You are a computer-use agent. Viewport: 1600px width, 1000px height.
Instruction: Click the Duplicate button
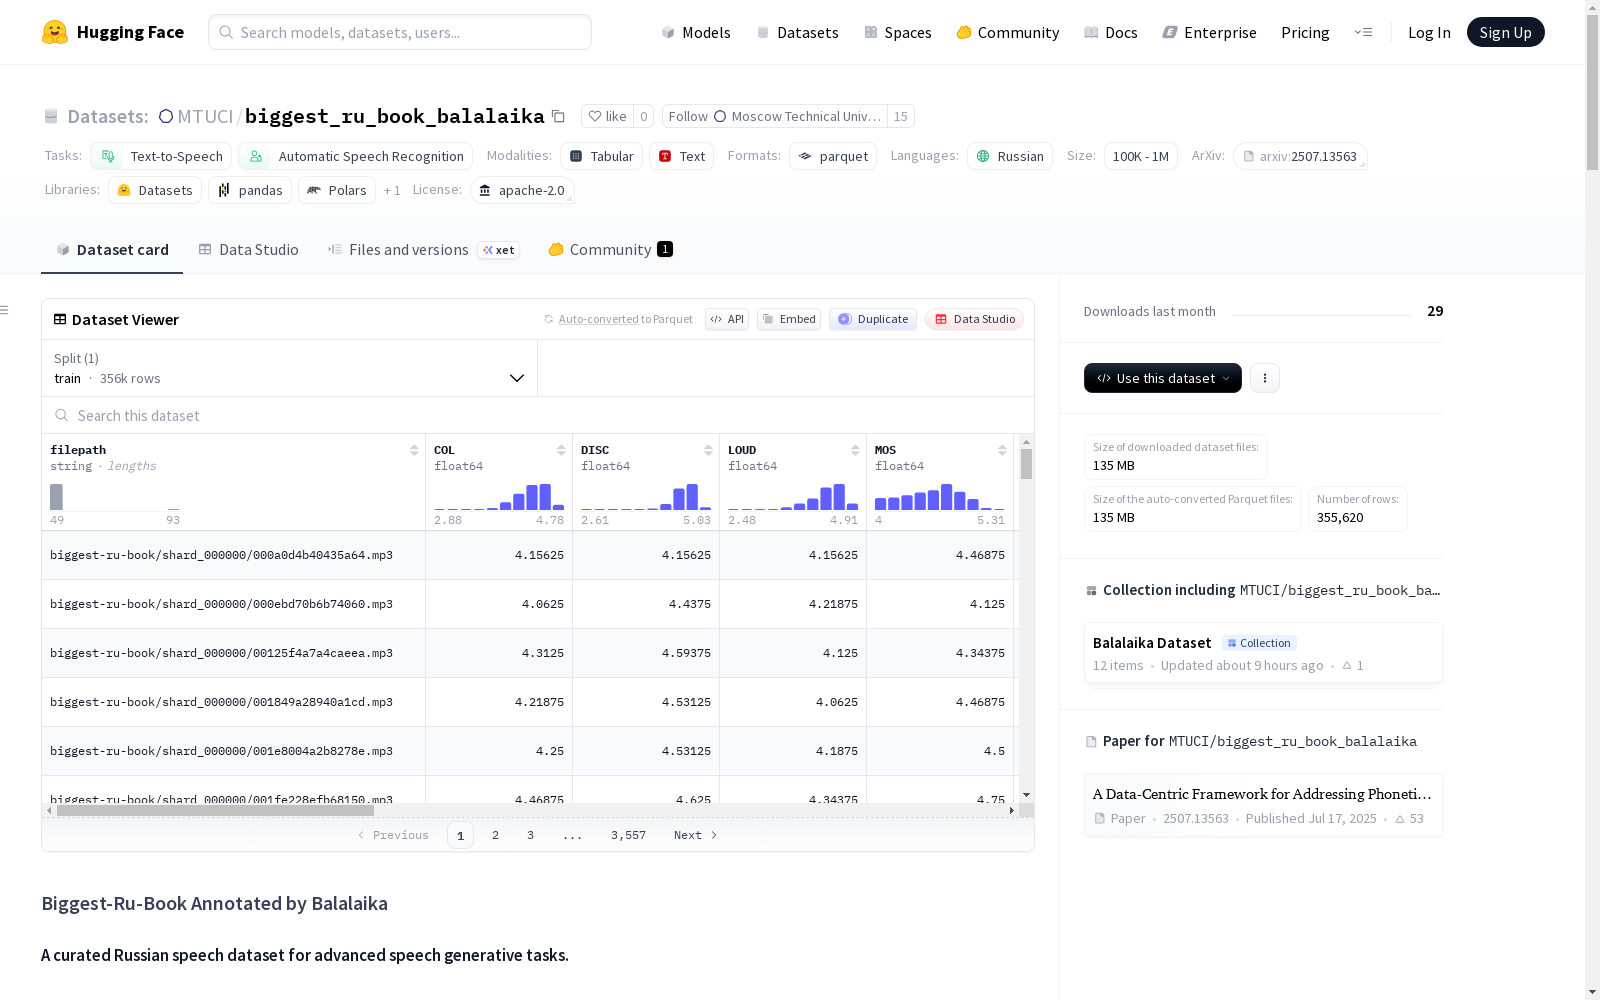[x=873, y=319]
